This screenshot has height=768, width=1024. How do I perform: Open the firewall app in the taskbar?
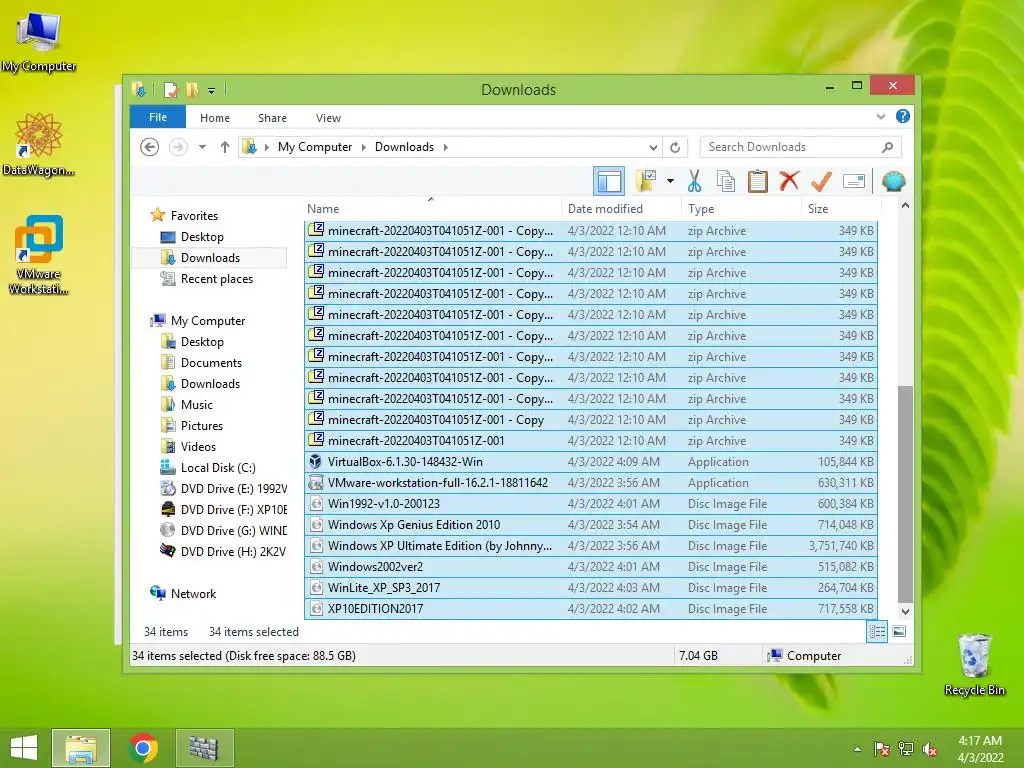204,748
